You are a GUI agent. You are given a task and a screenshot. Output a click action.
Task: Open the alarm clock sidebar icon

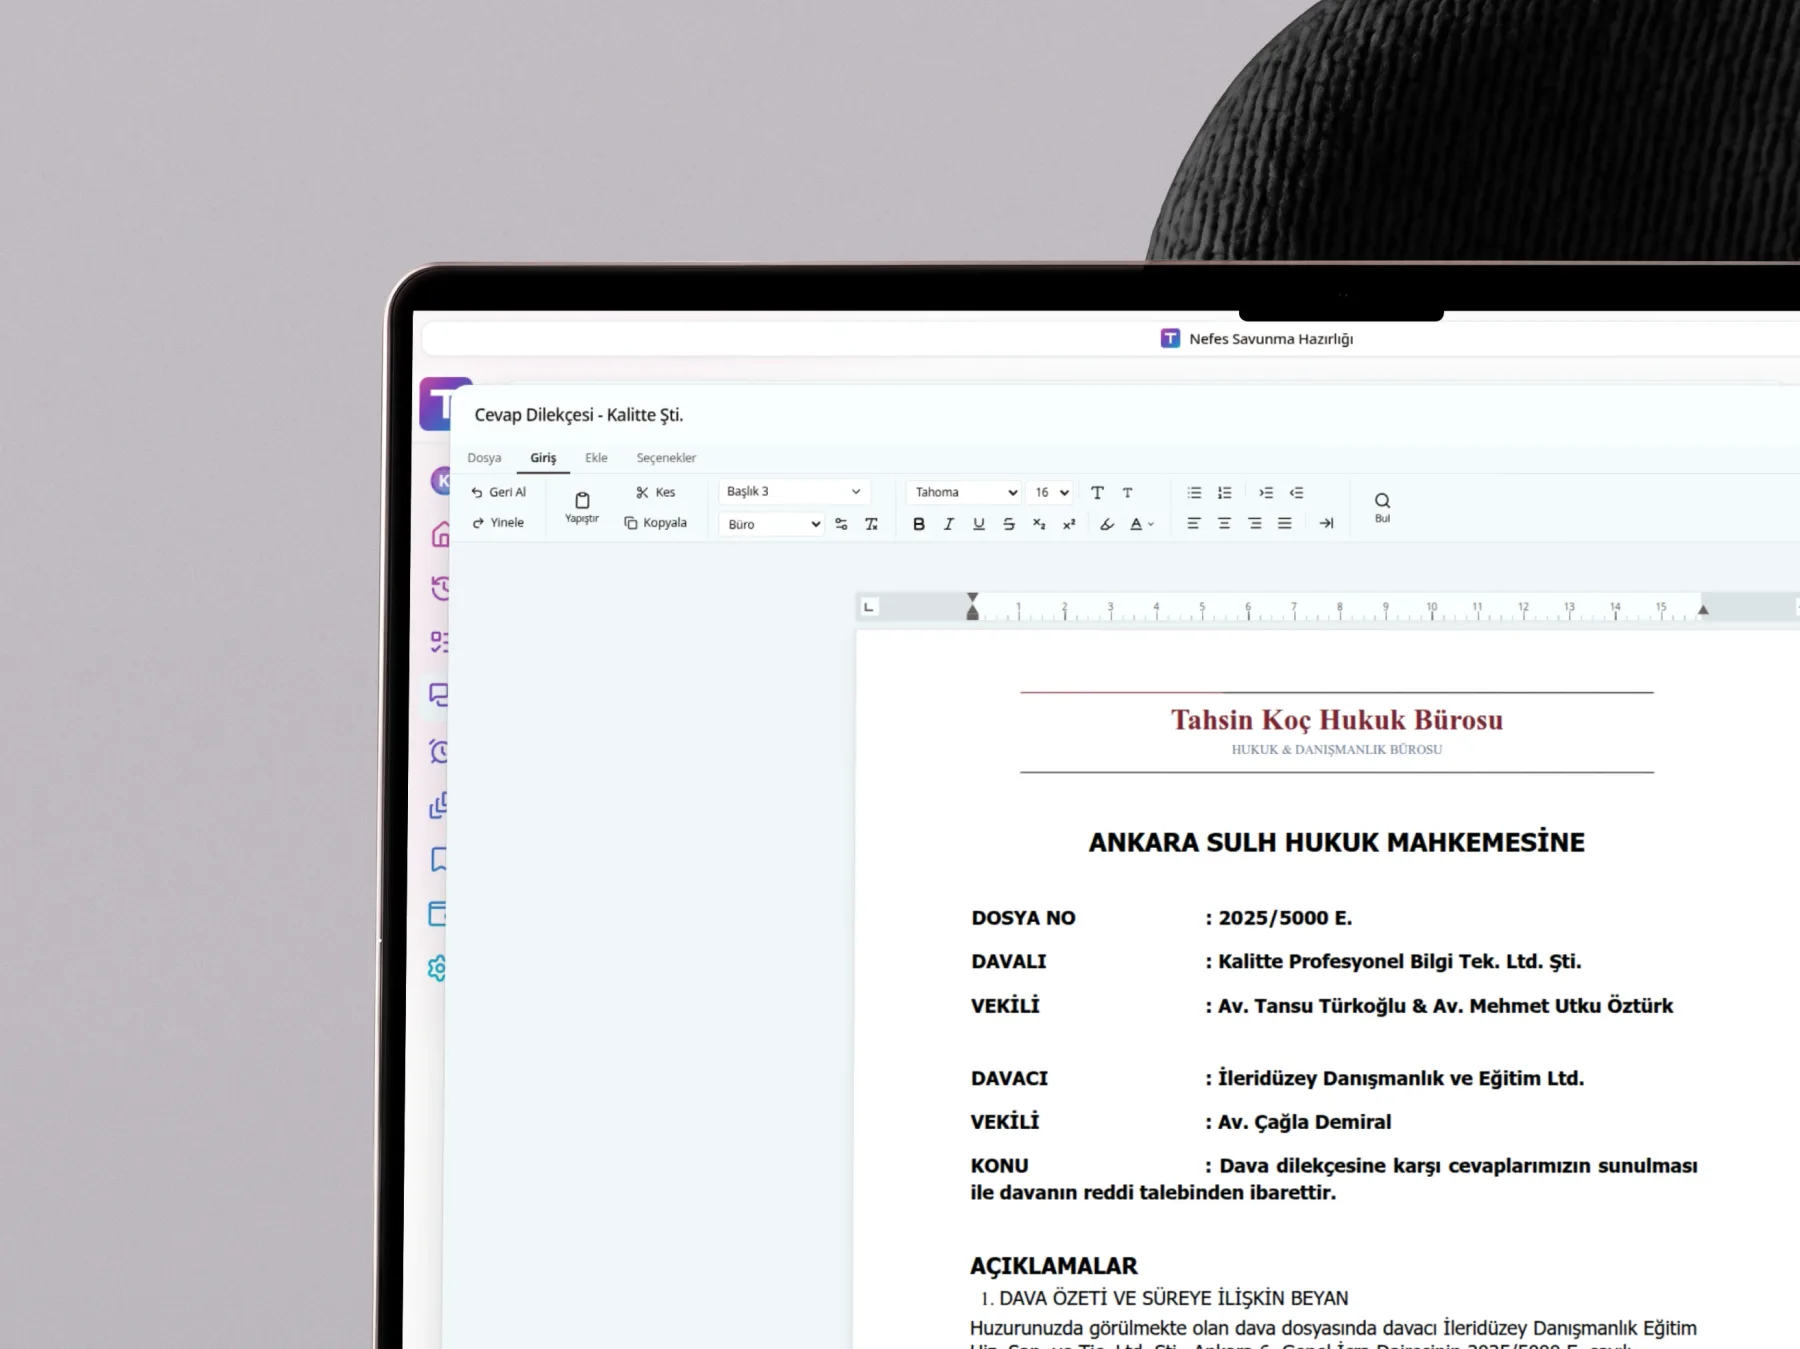[439, 751]
